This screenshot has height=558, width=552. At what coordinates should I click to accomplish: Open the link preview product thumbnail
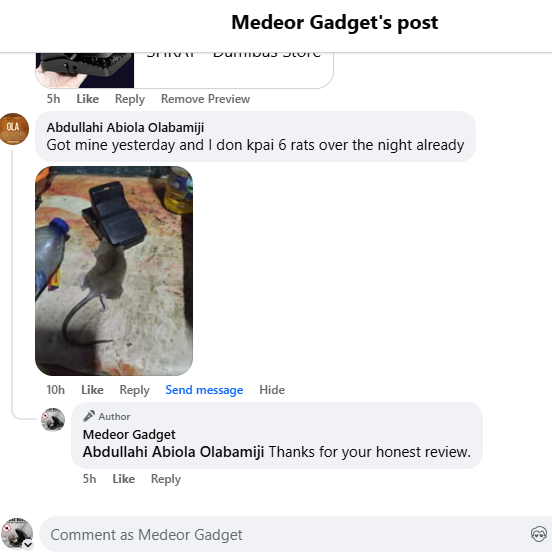(85, 70)
